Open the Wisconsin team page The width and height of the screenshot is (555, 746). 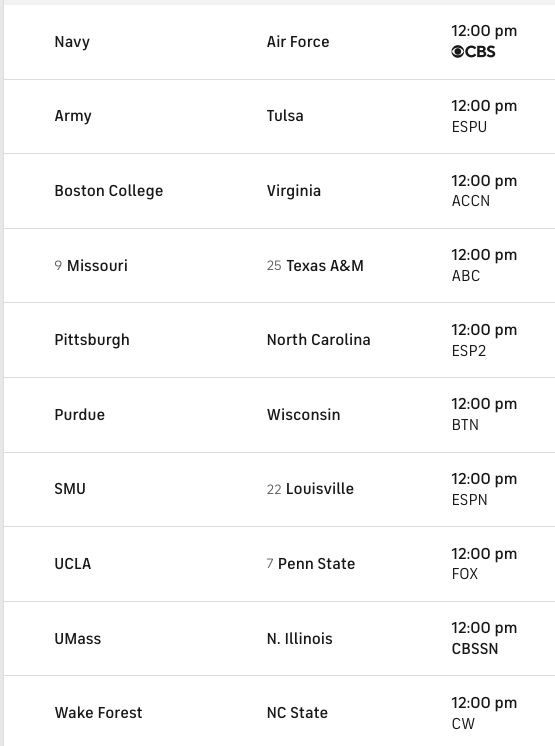(303, 415)
